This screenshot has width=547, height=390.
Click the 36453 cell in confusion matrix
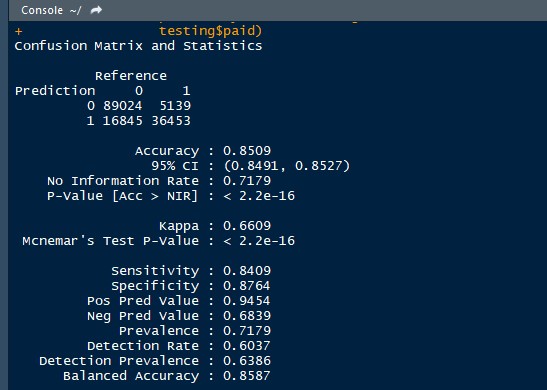tap(171, 121)
